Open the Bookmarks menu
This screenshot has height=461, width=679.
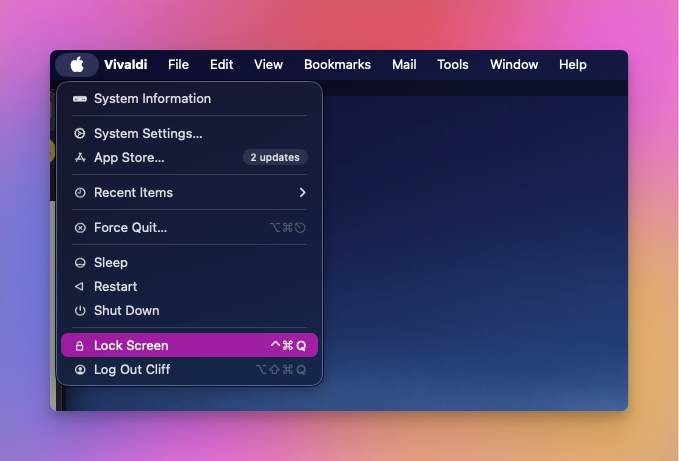(x=337, y=65)
